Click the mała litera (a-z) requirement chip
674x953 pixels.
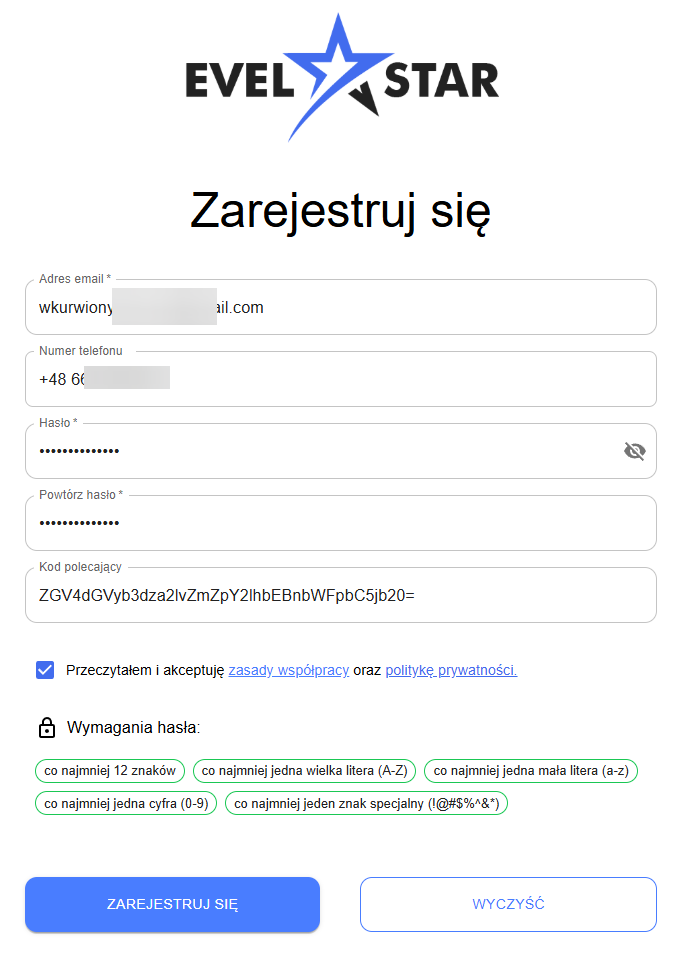531,771
